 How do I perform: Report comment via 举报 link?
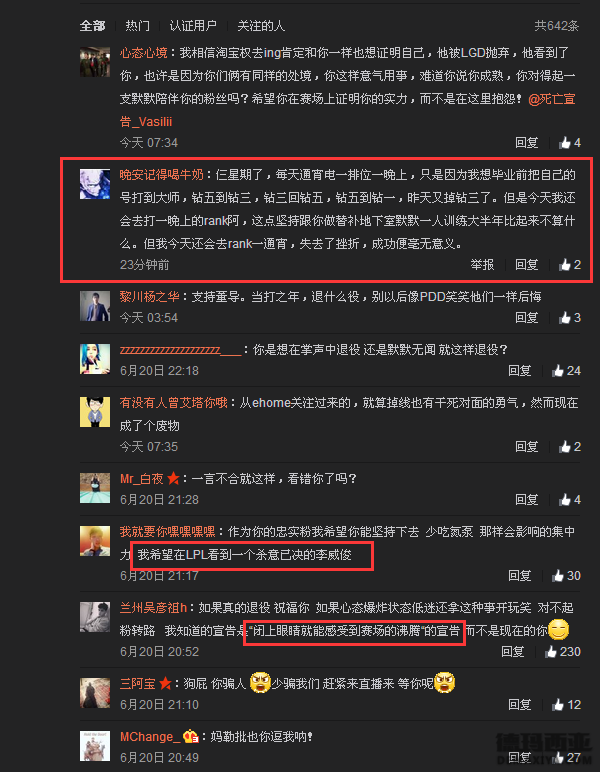coord(482,265)
